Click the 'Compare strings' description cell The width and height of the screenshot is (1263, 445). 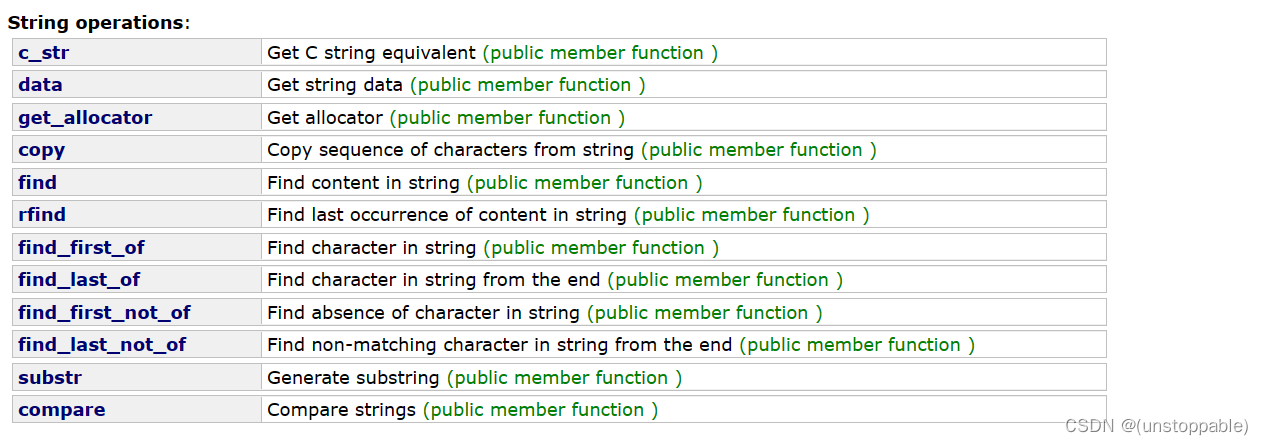(x=341, y=410)
